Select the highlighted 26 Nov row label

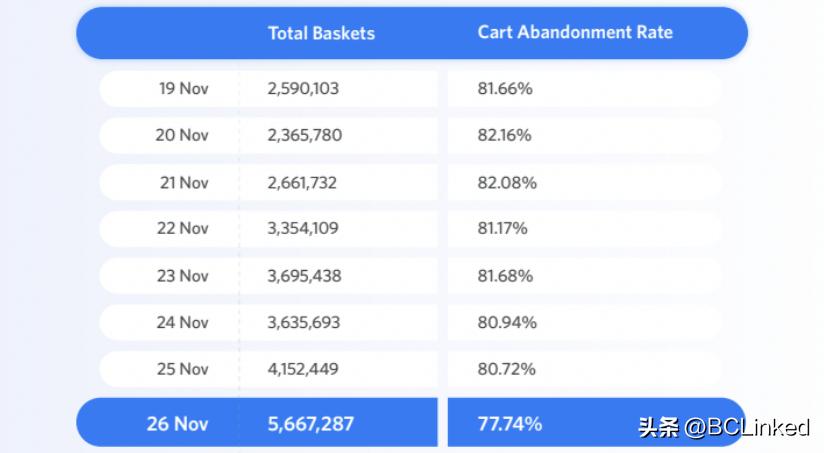(x=177, y=423)
